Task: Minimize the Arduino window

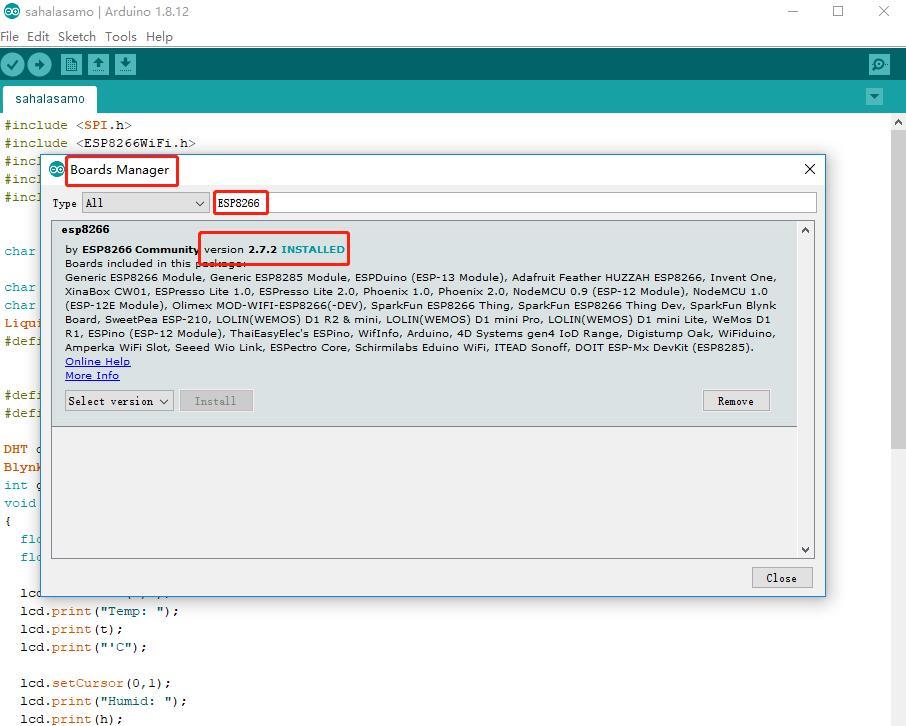Action: click(x=793, y=11)
